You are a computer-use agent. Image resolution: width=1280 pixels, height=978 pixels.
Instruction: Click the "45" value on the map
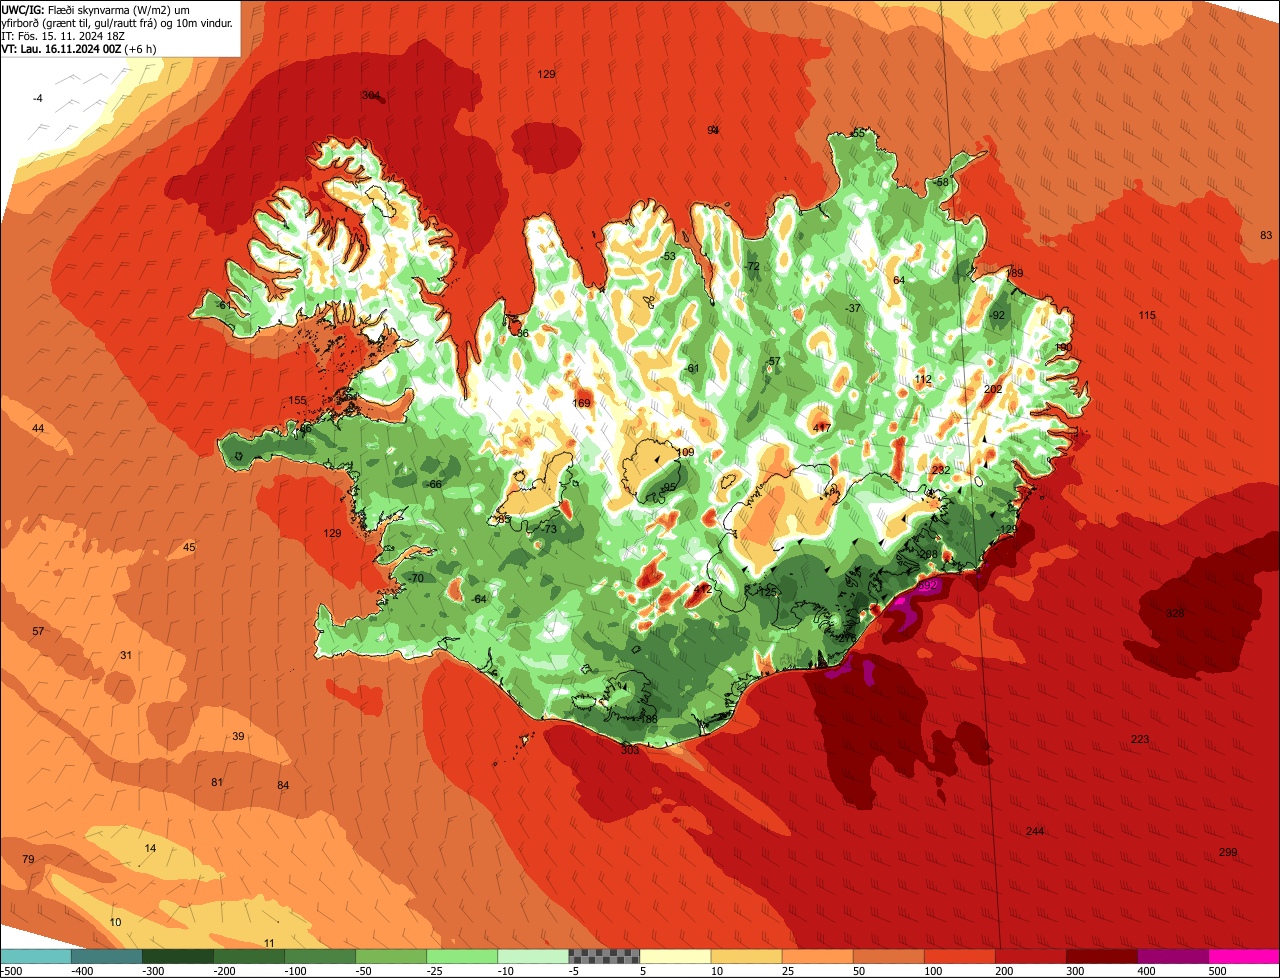coord(189,547)
